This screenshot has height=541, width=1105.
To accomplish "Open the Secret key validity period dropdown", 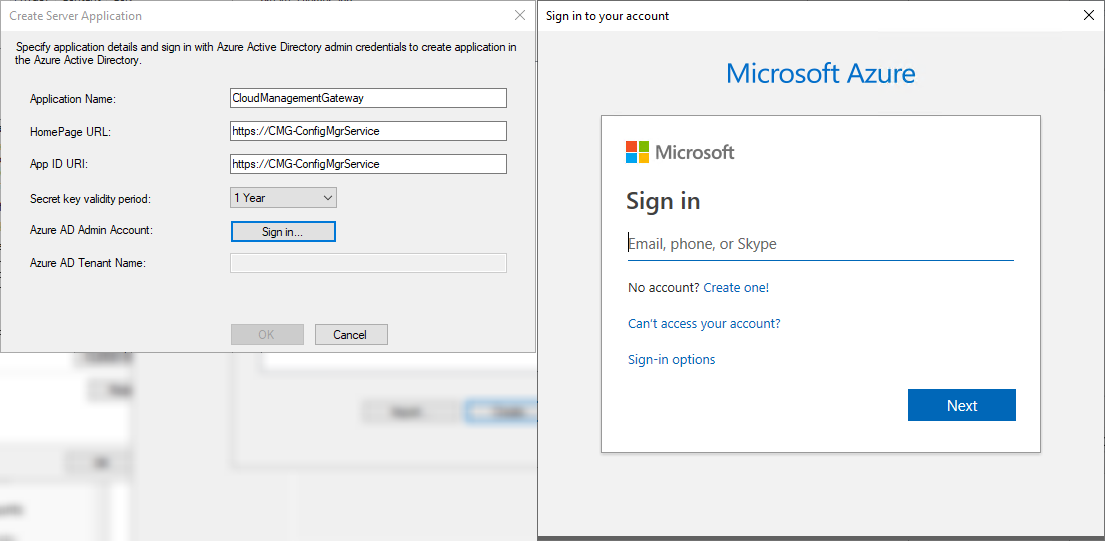I will [283, 198].
